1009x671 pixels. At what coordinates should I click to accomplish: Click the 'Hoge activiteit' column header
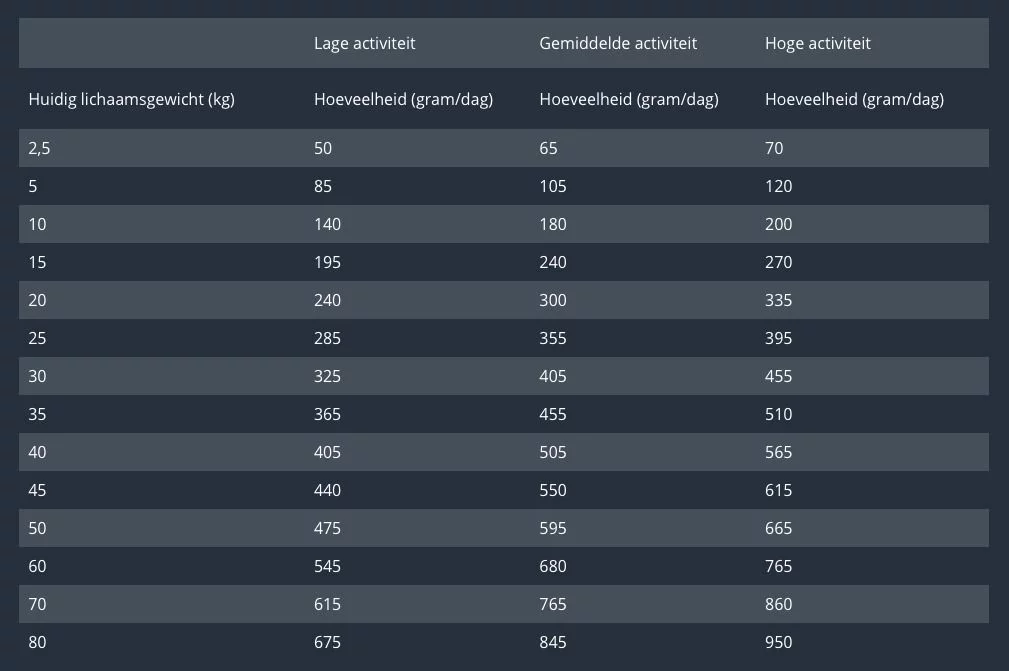click(x=817, y=43)
